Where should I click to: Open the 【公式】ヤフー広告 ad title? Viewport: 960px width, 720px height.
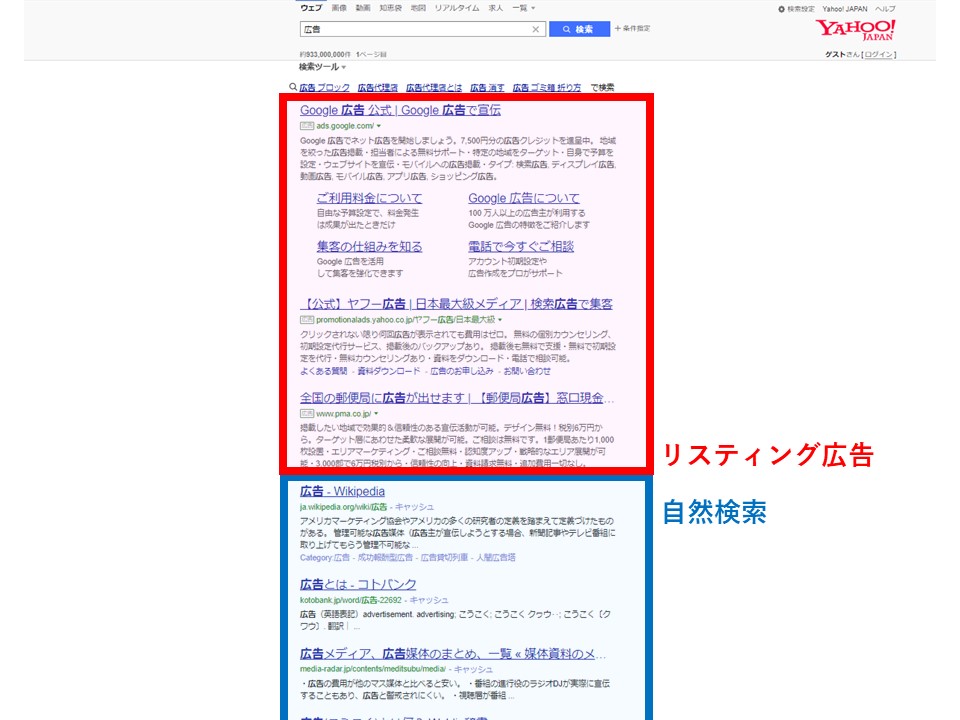click(x=456, y=304)
